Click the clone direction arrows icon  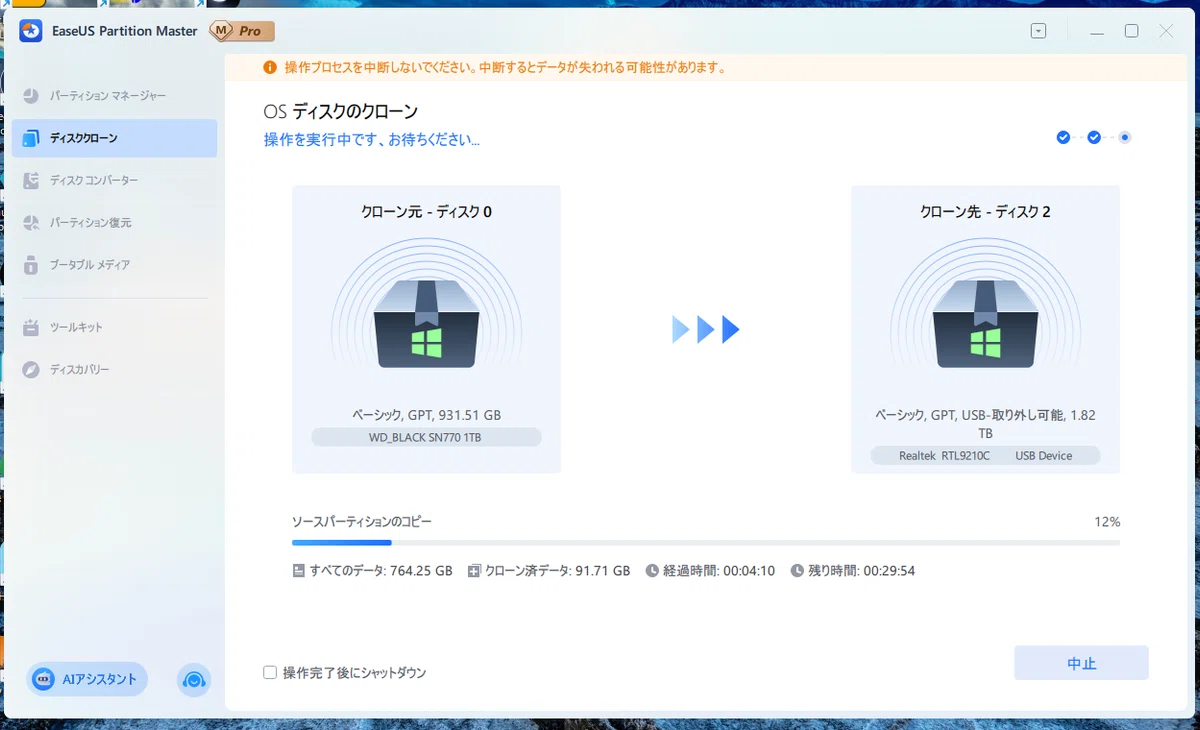point(706,329)
